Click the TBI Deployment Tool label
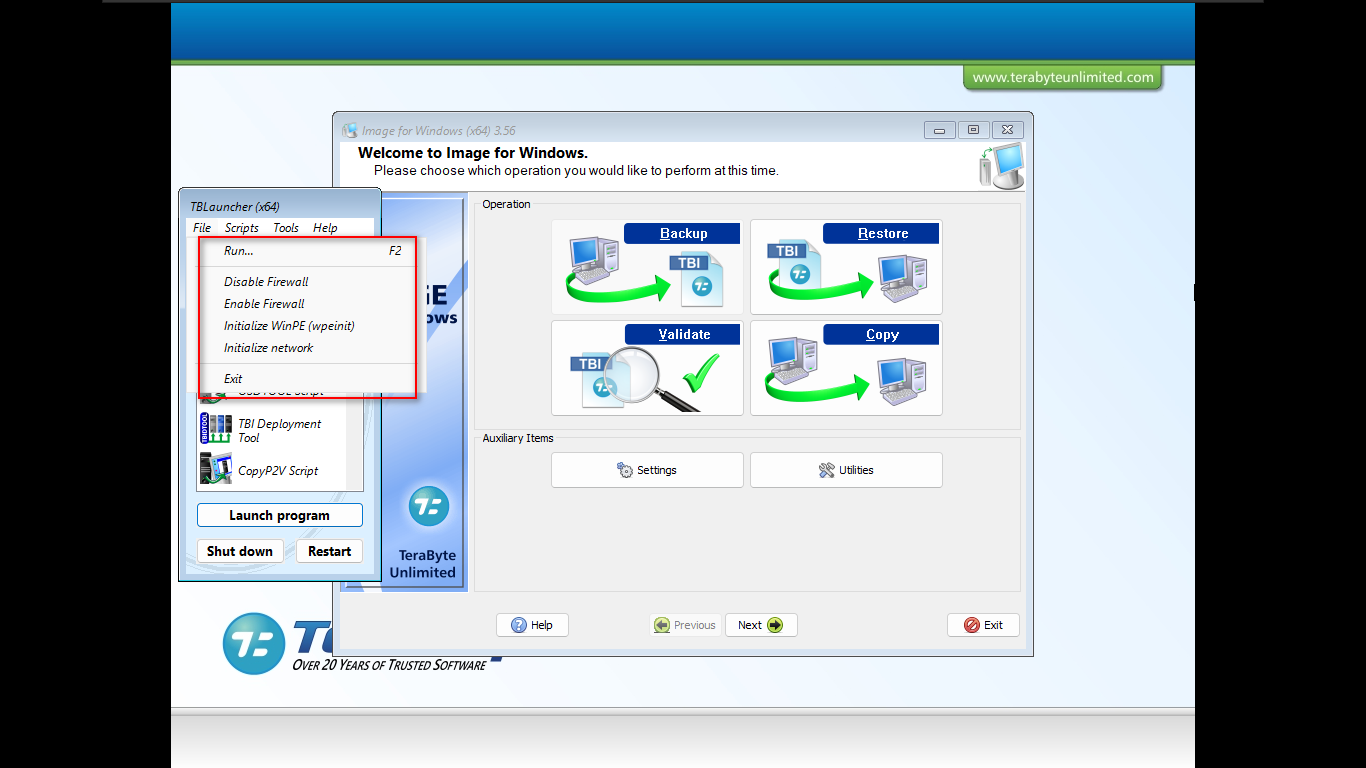The height and width of the screenshot is (768, 1366). click(x=279, y=431)
